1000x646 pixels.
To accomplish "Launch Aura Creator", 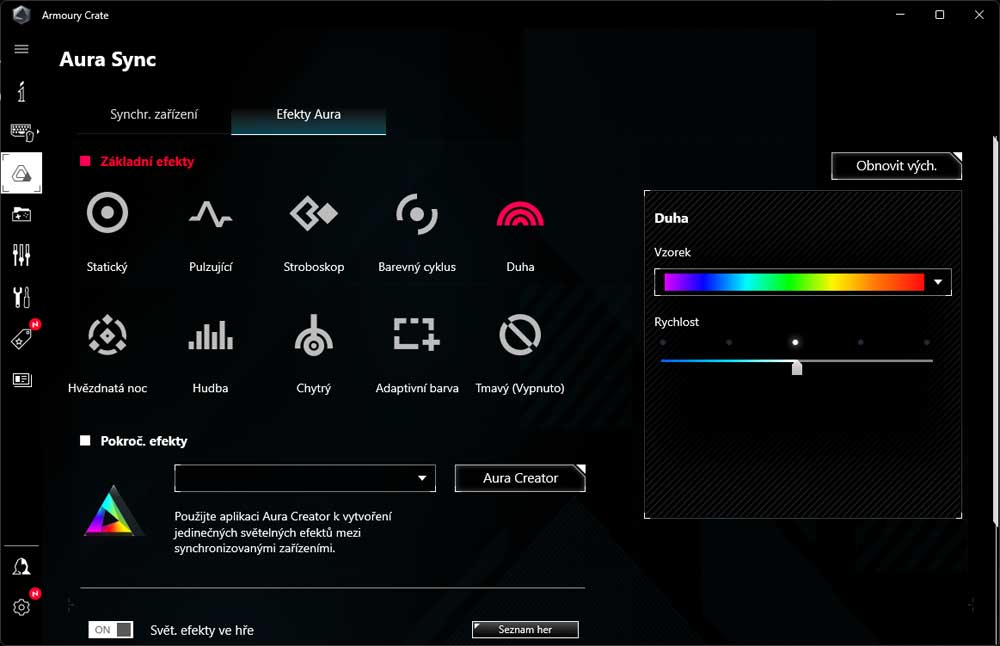I will point(519,478).
